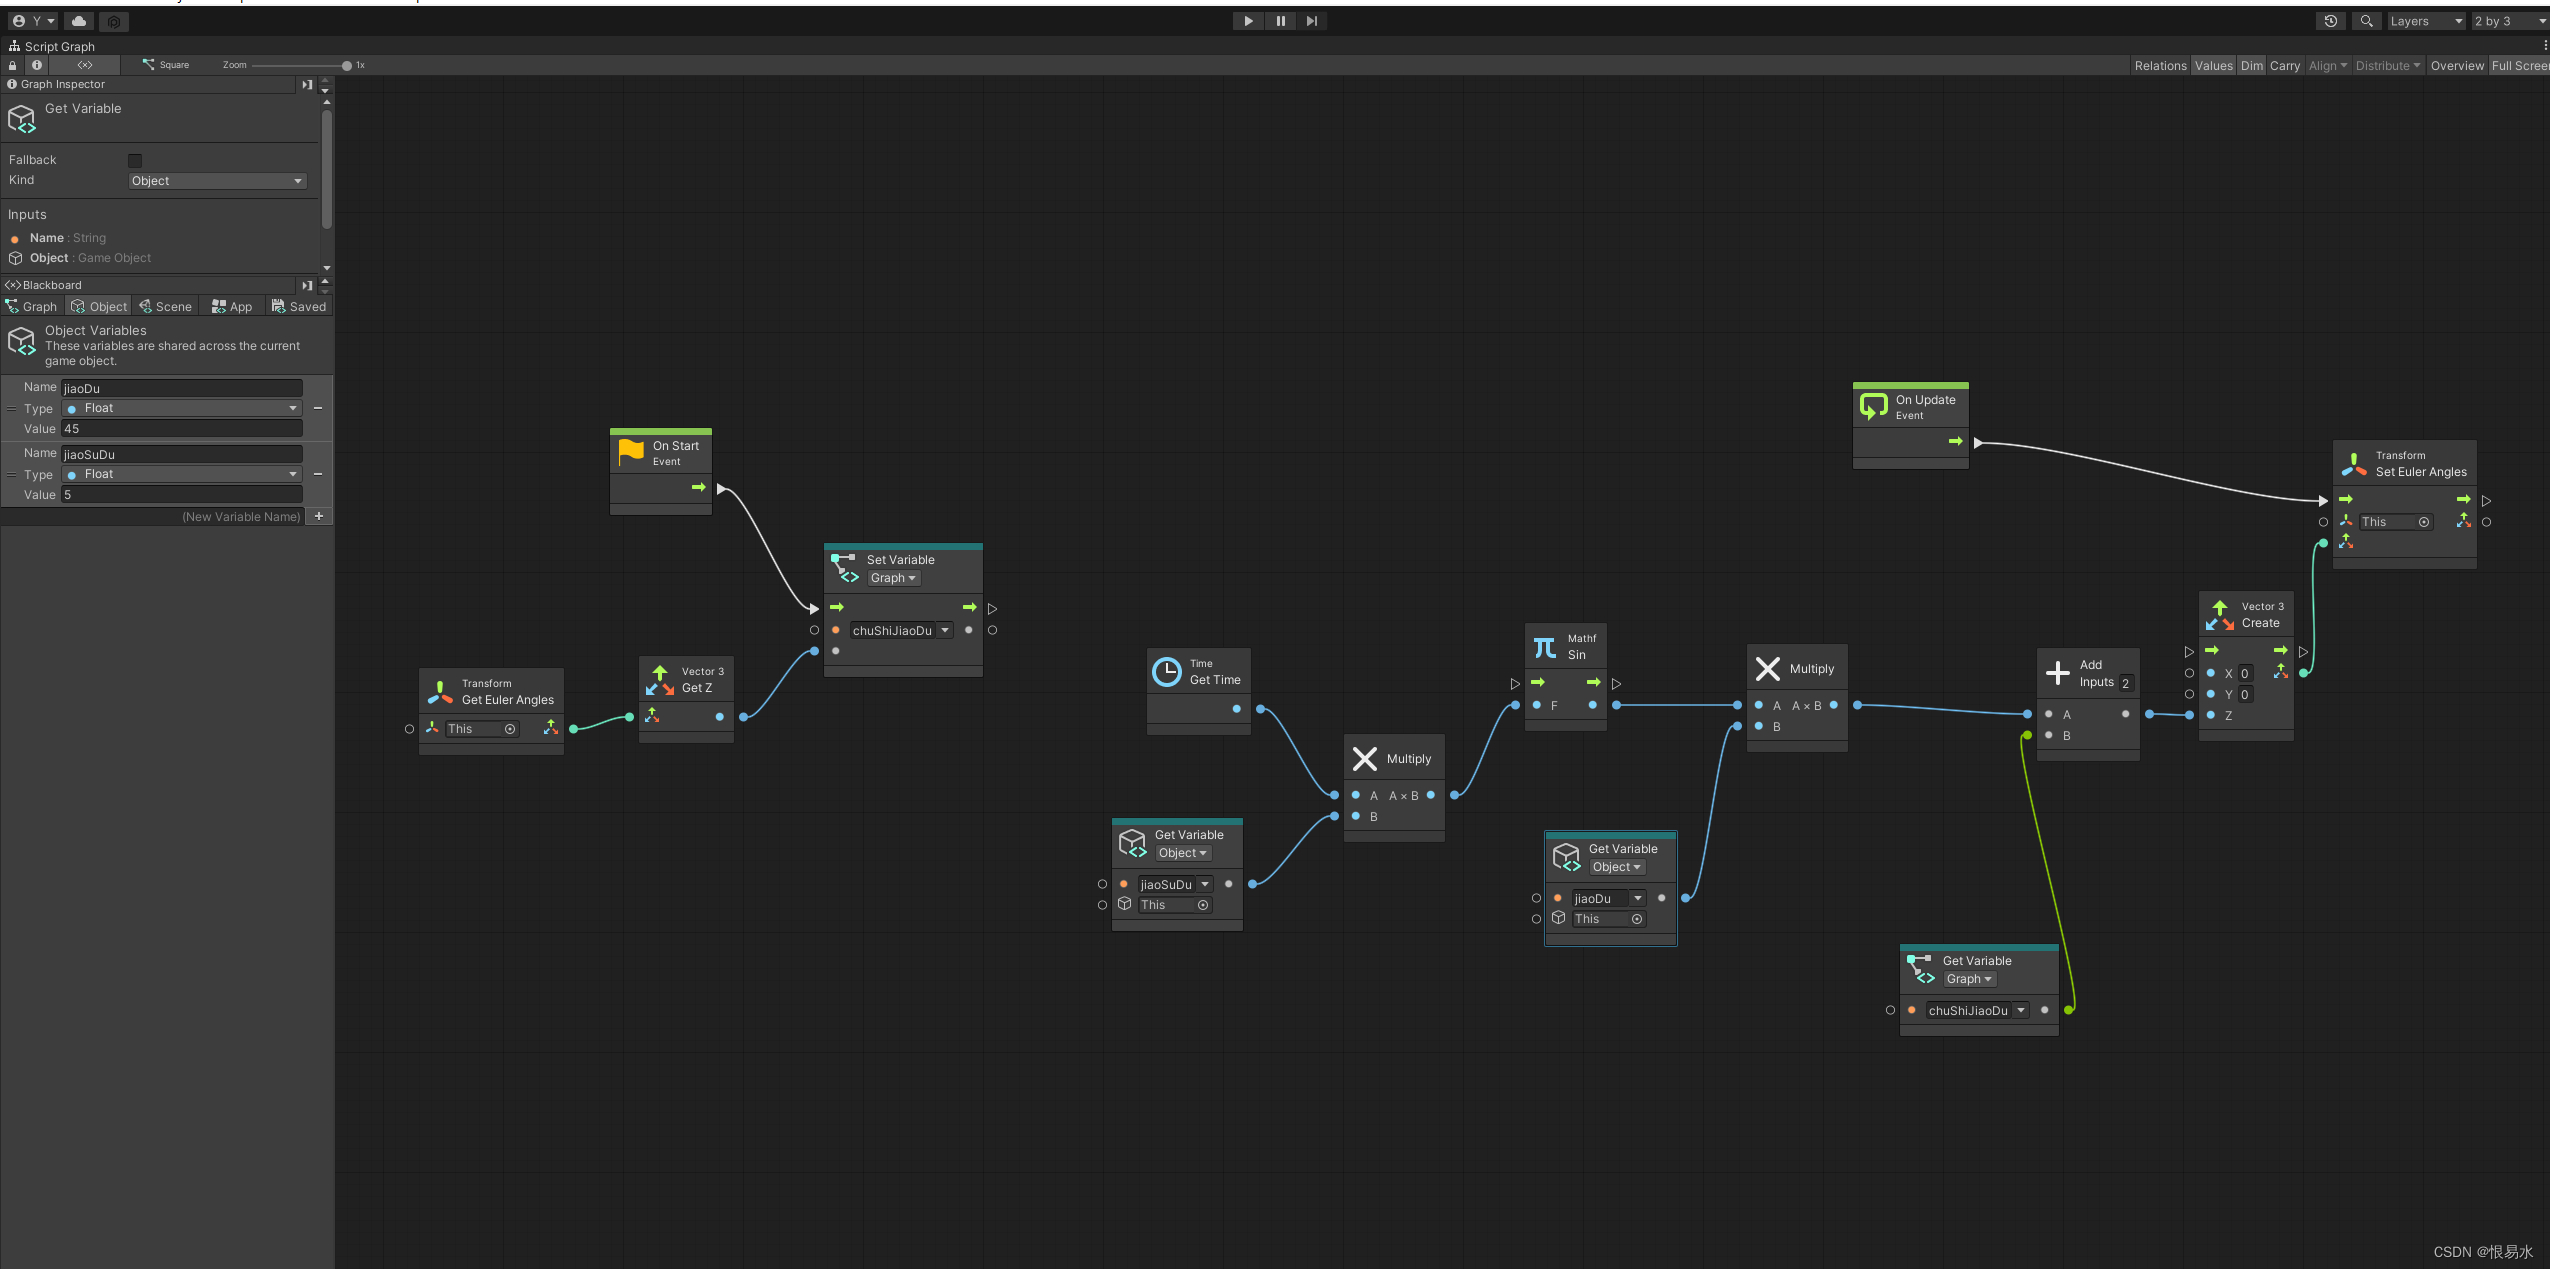The width and height of the screenshot is (2550, 1269).
Task: Click the undo history icon
Action: coord(2330,21)
